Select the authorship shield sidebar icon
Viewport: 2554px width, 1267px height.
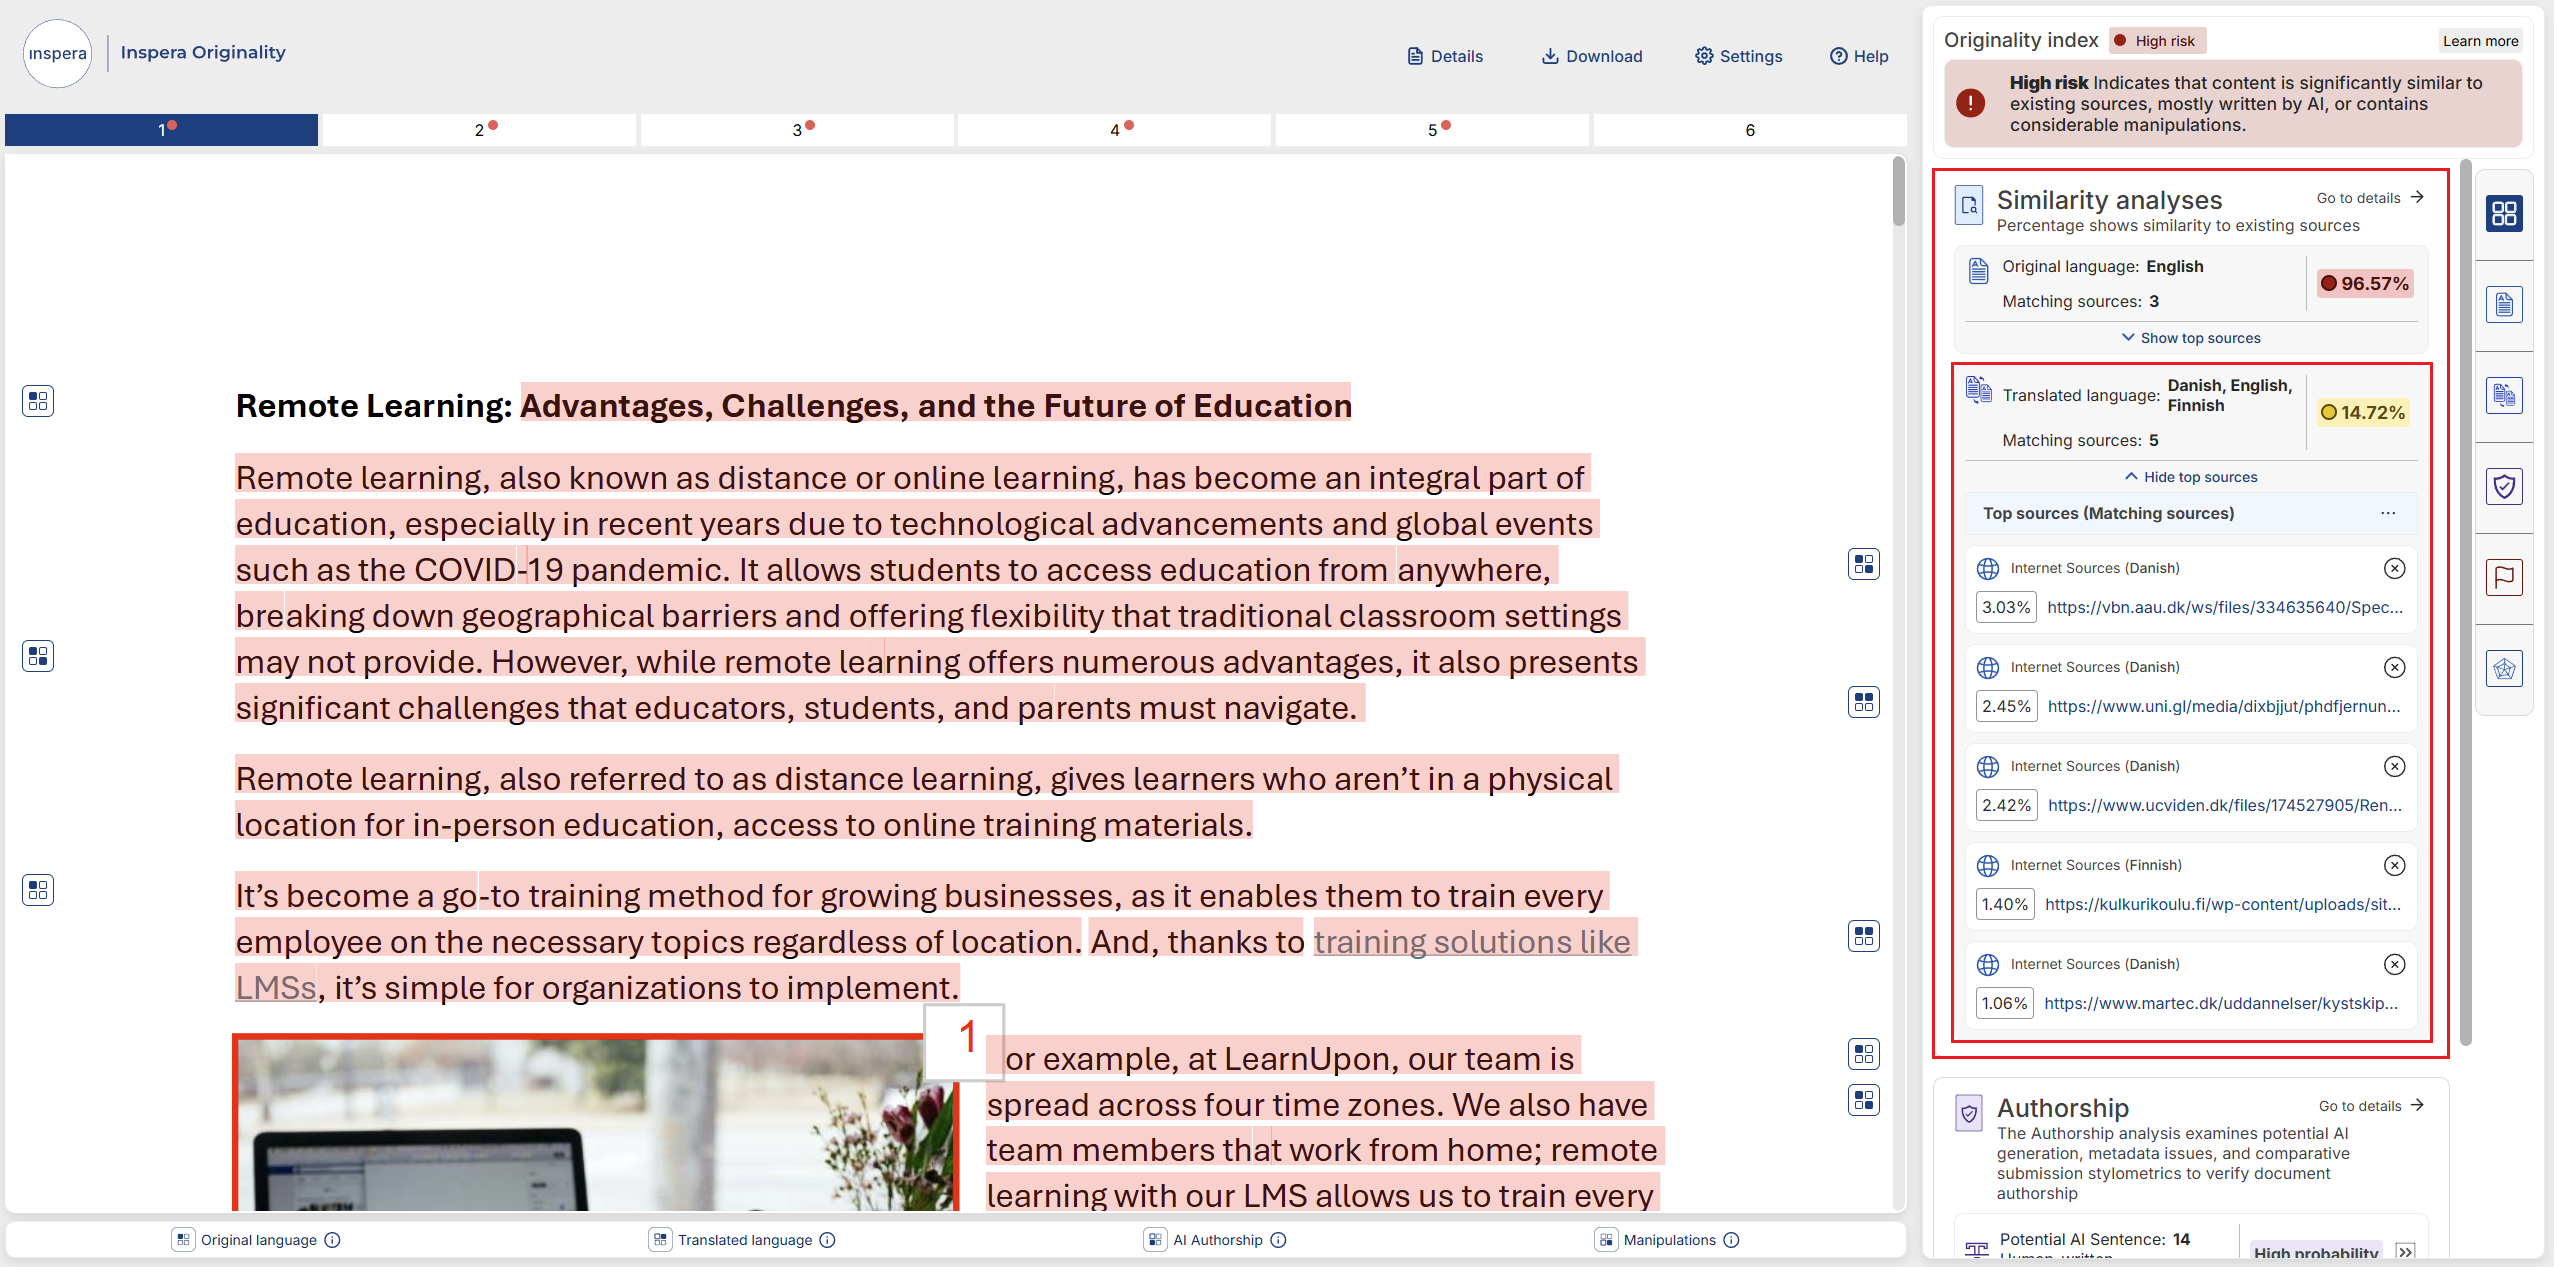coord(2504,486)
